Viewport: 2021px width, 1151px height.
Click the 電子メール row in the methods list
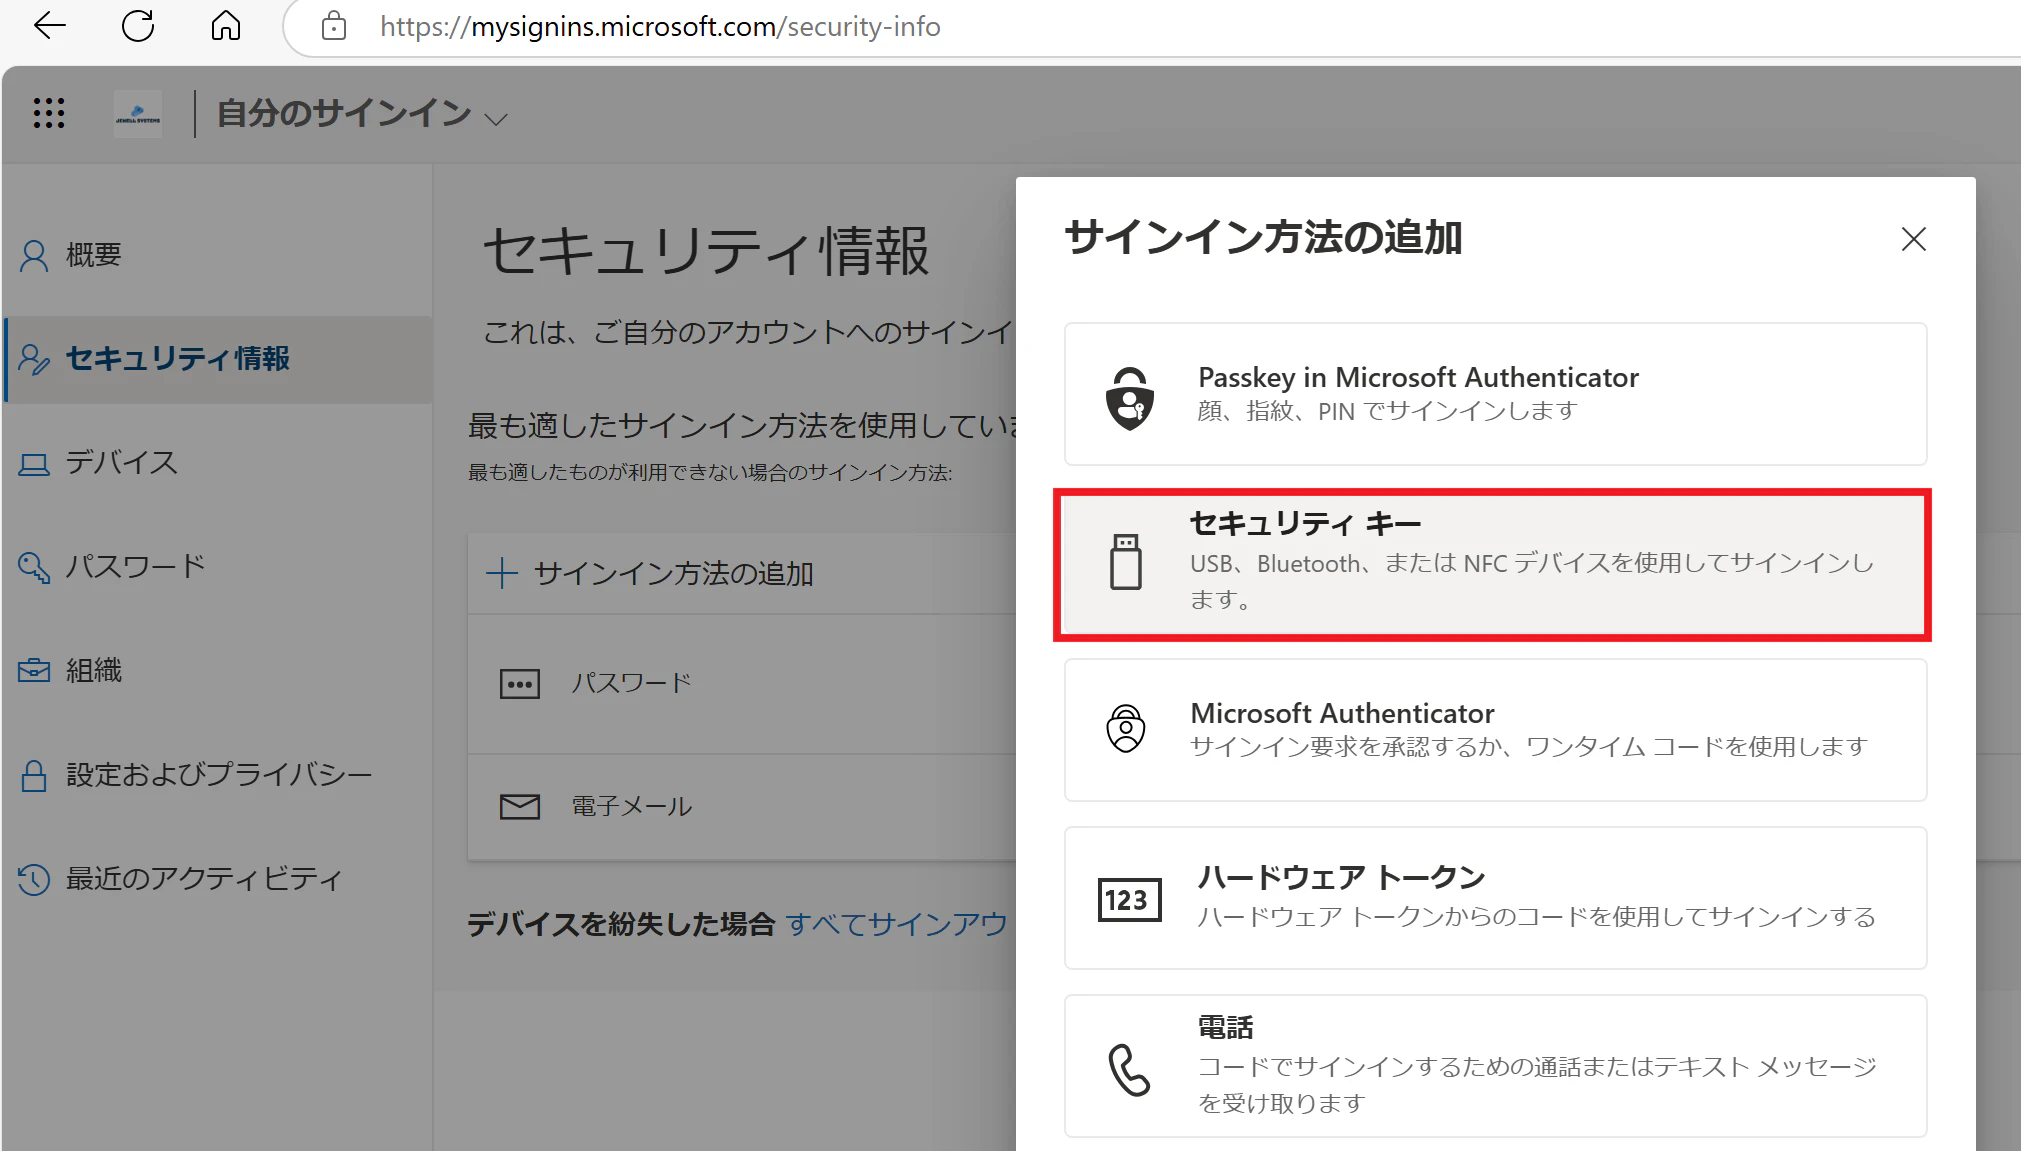[742, 806]
